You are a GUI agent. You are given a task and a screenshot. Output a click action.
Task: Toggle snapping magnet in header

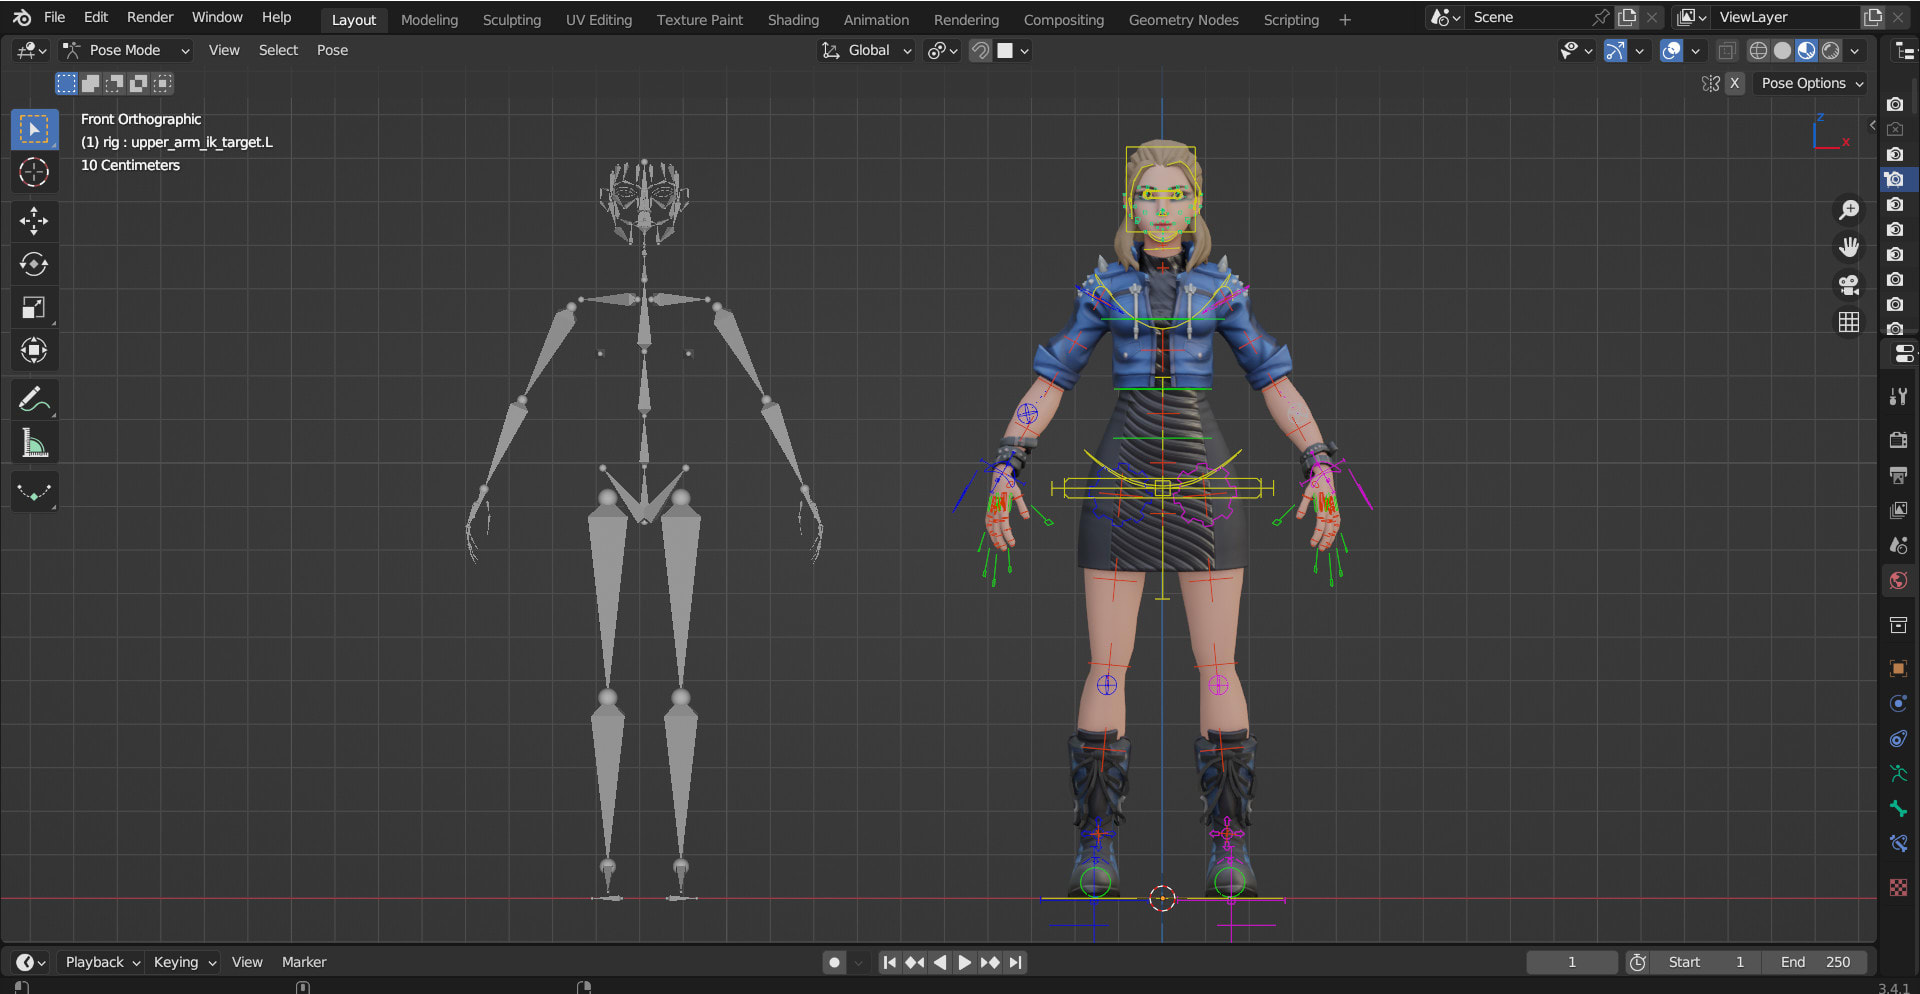[x=981, y=51]
